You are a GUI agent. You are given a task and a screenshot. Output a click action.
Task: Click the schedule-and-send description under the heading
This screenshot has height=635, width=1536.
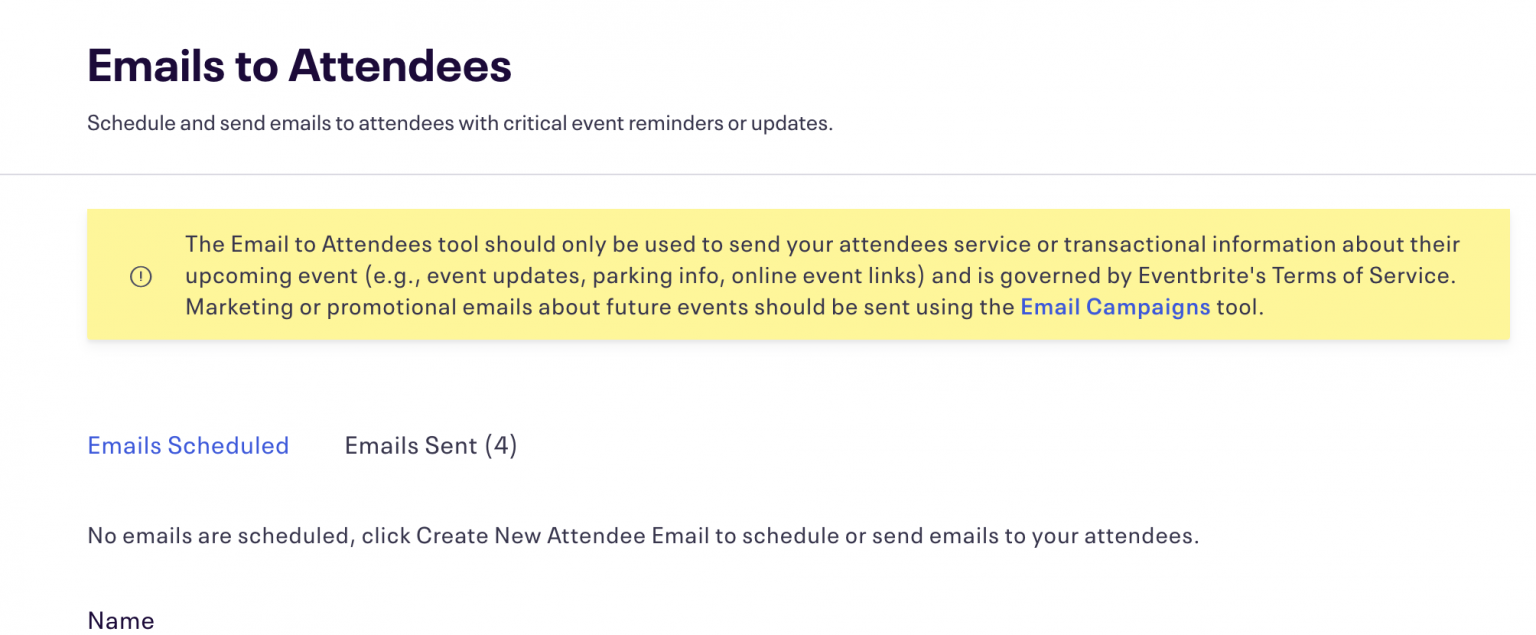[459, 123]
